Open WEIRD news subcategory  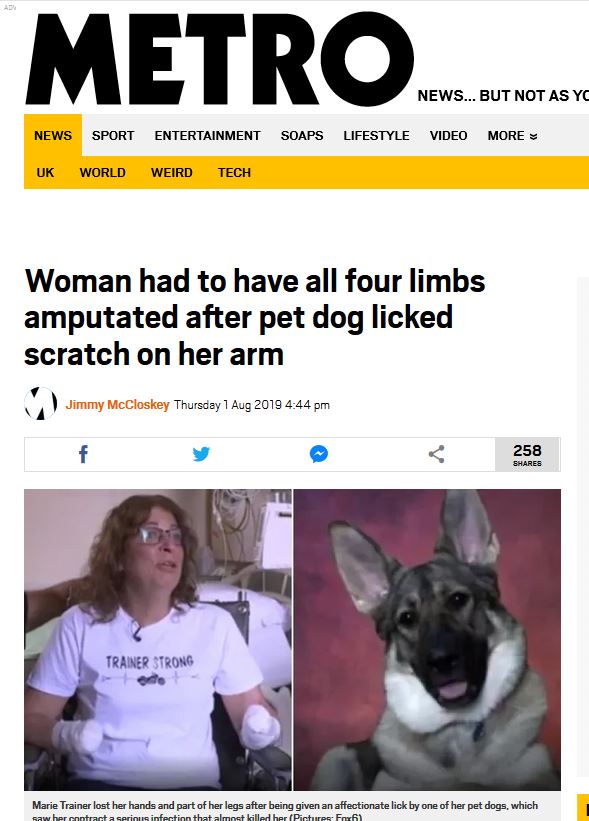pos(172,173)
